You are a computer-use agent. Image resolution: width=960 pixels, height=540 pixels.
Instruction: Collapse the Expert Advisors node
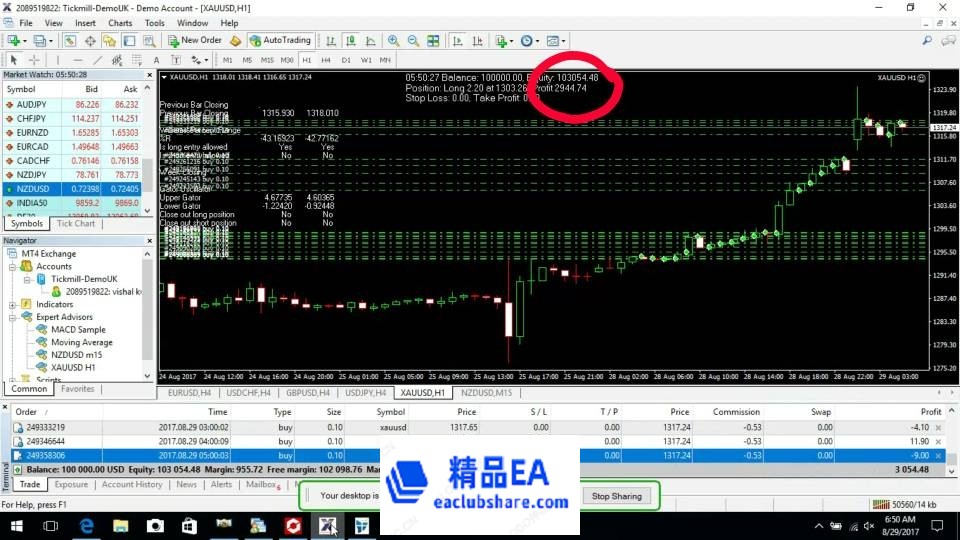pyautogui.click(x=12, y=317)
